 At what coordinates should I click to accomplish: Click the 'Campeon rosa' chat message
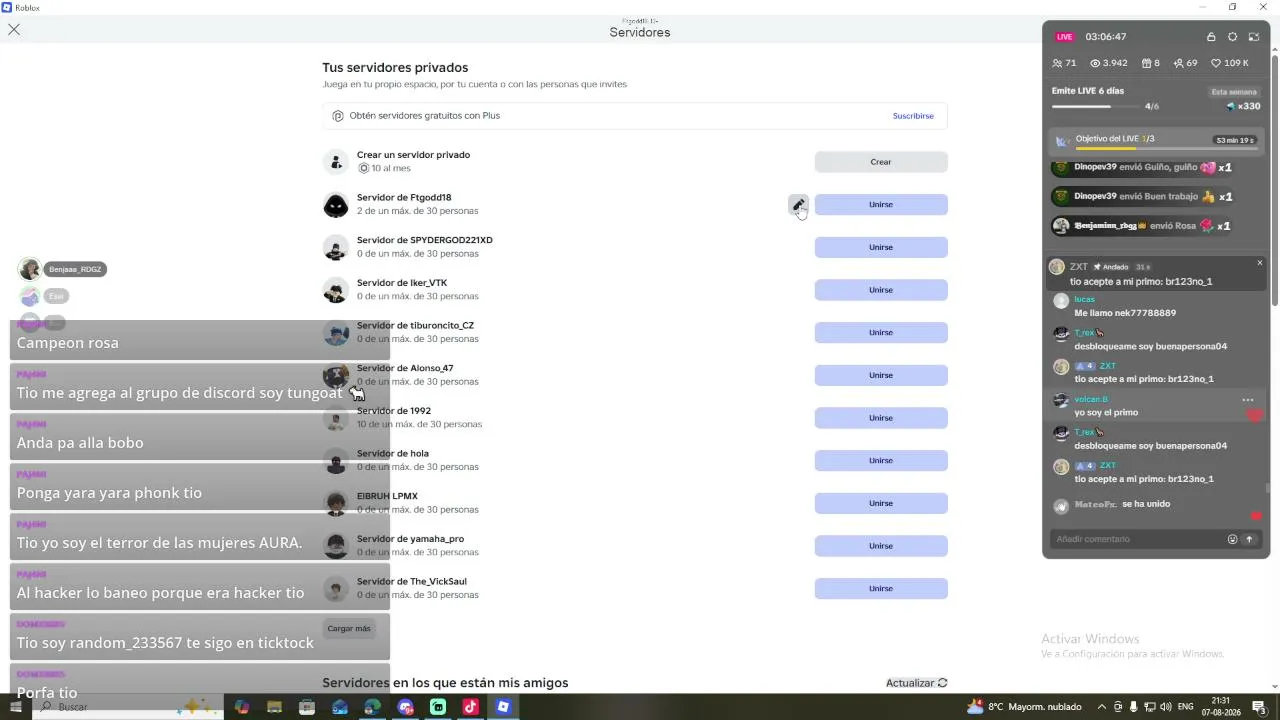[68, 343]
